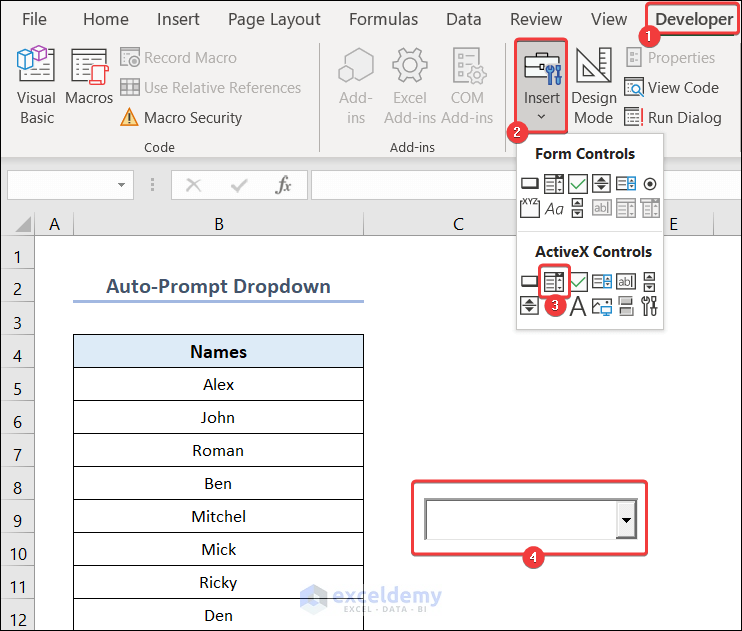Click Record Macro in the Code group

[x=178, y=58]
